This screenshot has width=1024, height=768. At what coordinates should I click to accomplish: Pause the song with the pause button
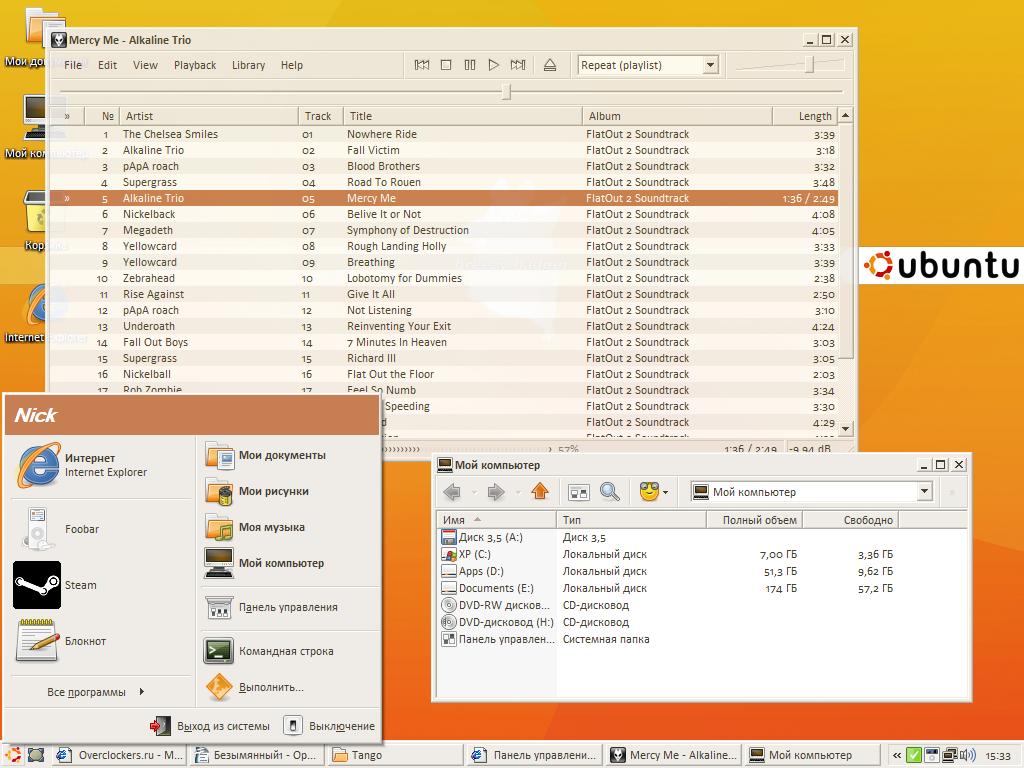click(x=470, y=65)
